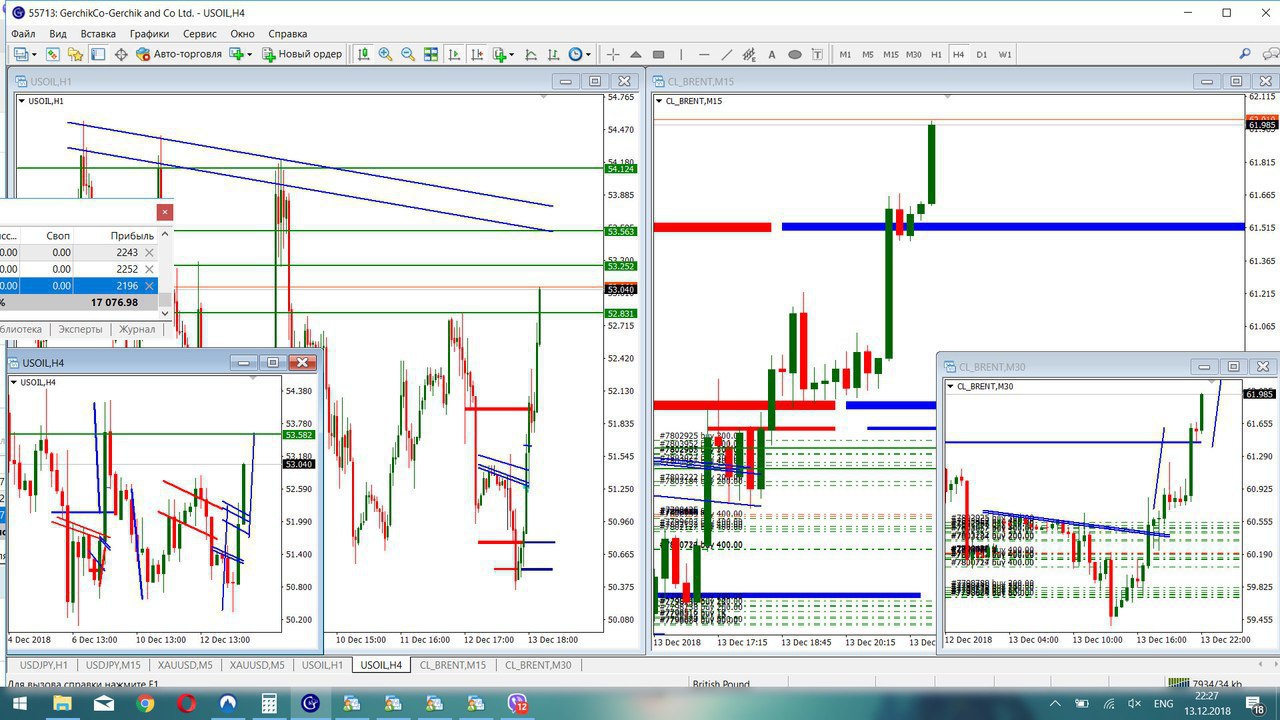
Task: Select the rectangle shape tool
Action: [x=658, y=54]
